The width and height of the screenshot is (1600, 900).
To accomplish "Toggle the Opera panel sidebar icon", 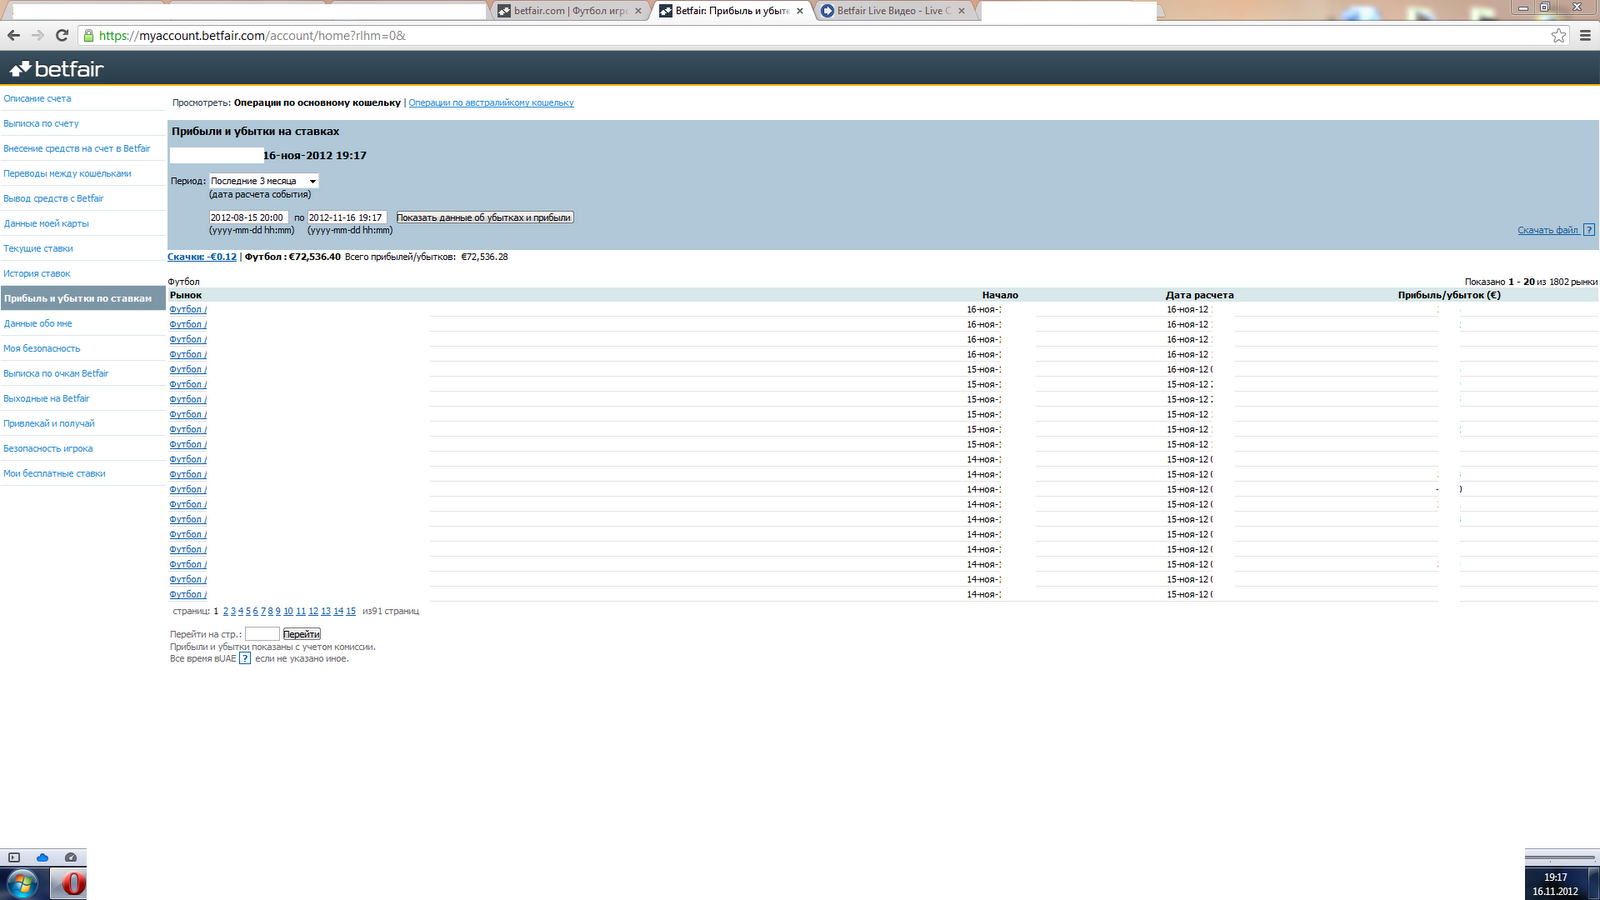I will point(14,857).
